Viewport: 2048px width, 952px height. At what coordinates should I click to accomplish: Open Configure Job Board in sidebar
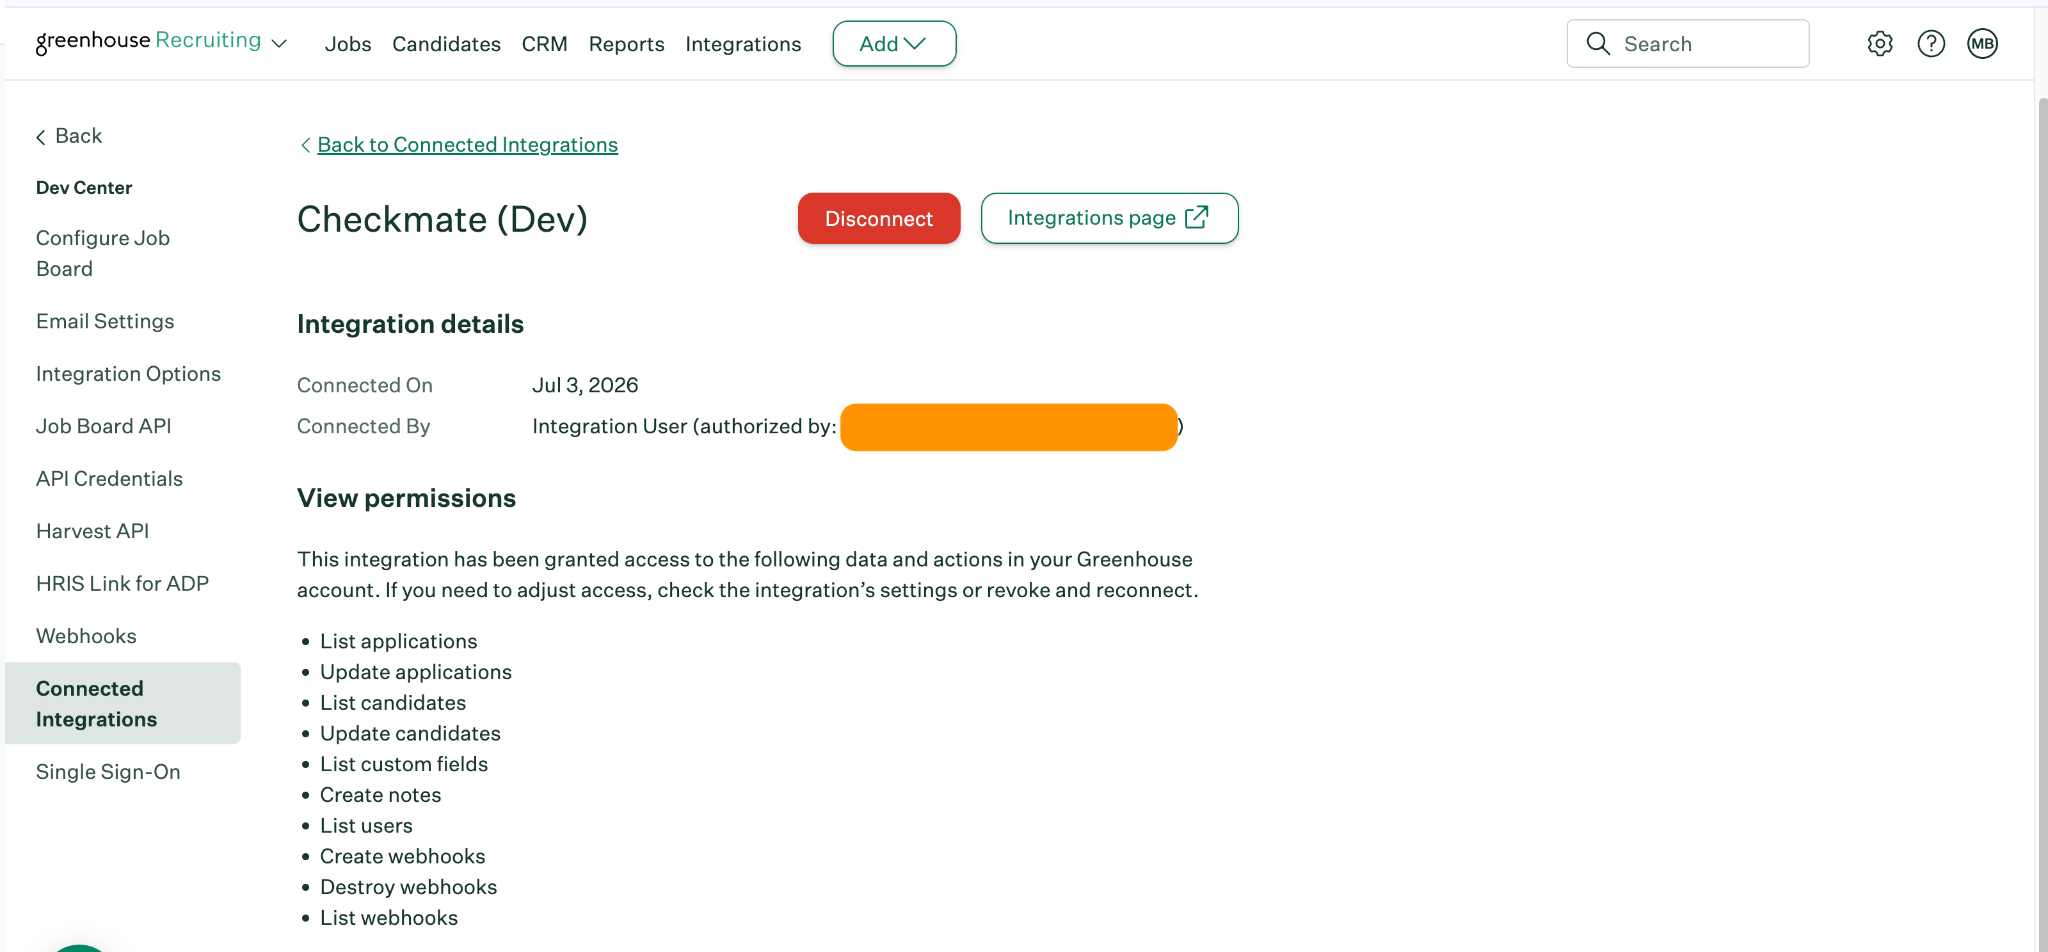[103, 253]
